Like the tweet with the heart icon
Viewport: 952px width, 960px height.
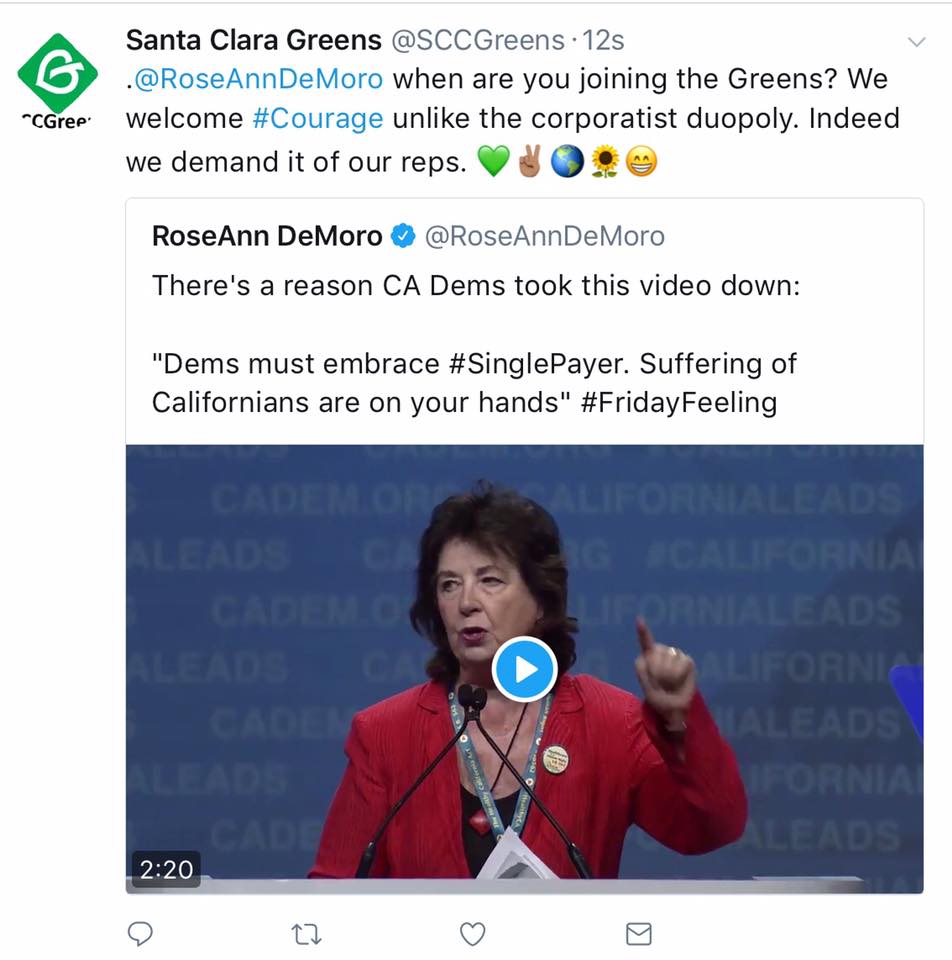pos(472,934)
